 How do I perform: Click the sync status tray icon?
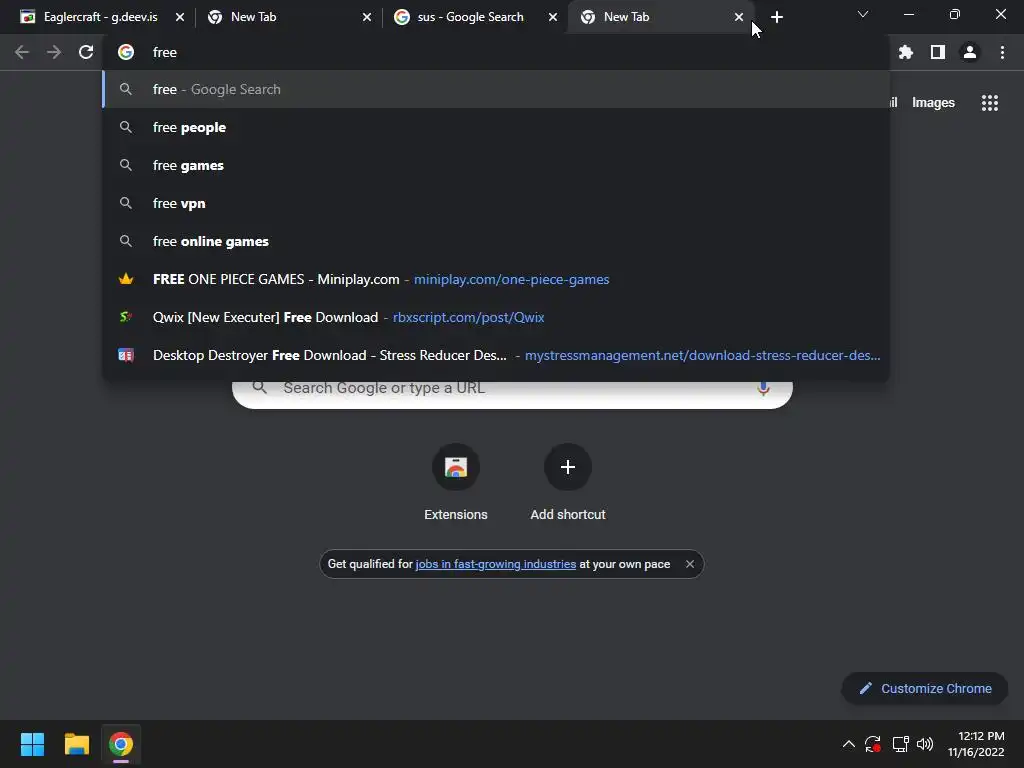tap(873, 744)
